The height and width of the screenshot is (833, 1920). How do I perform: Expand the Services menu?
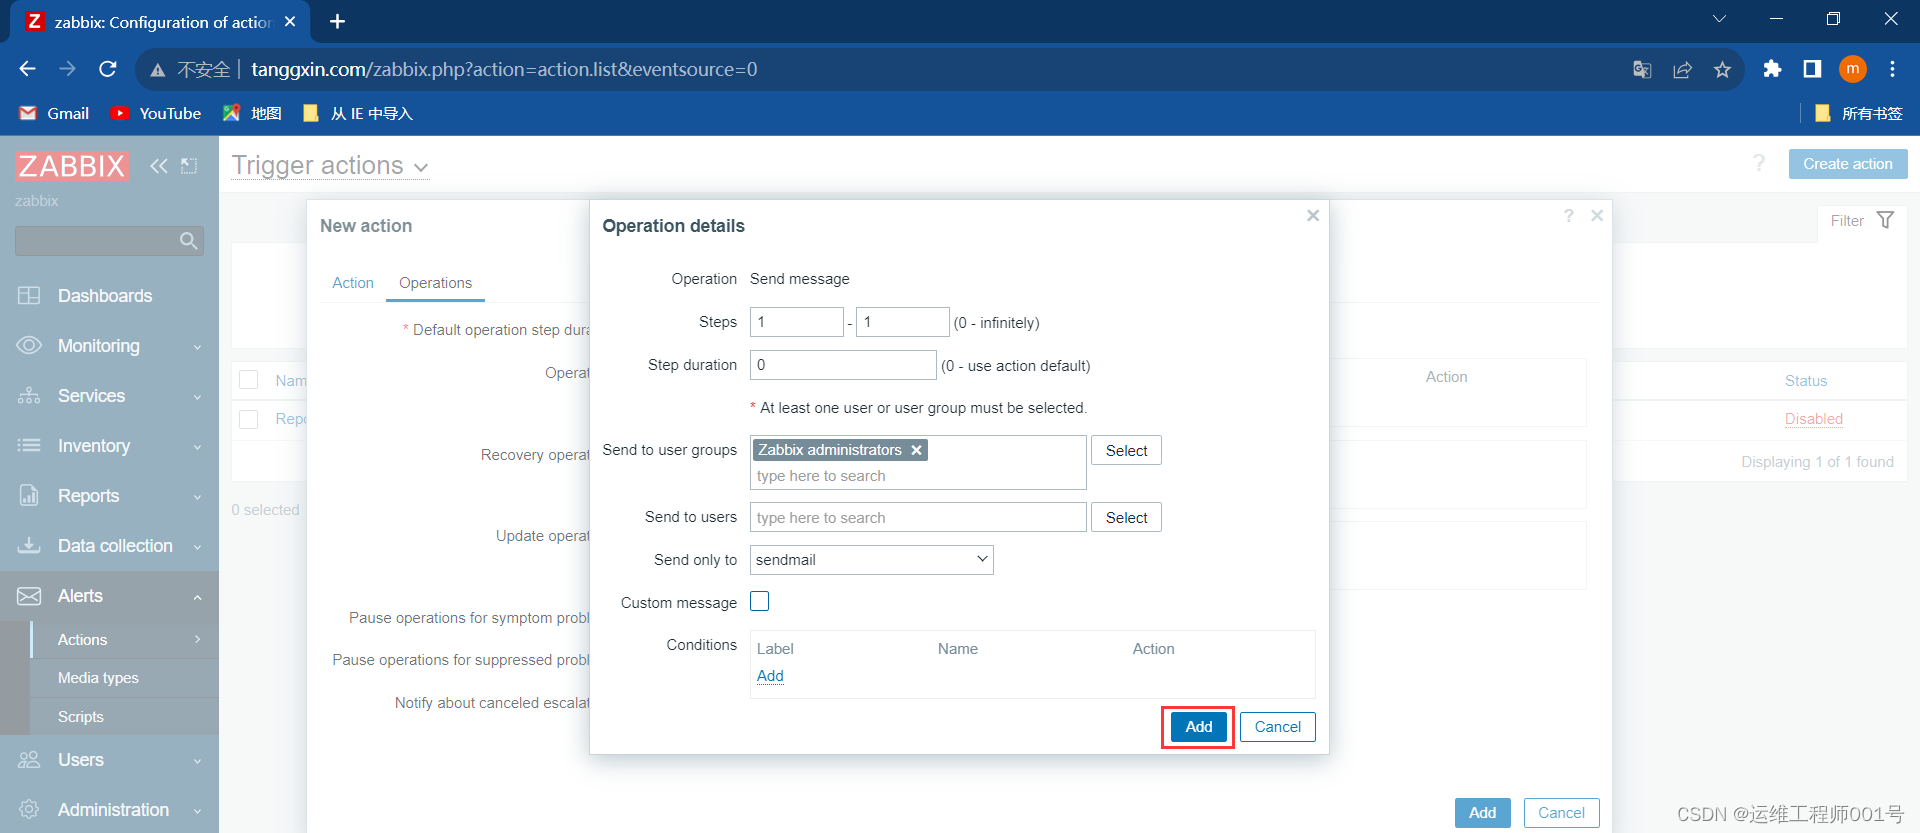pos(197,397)
